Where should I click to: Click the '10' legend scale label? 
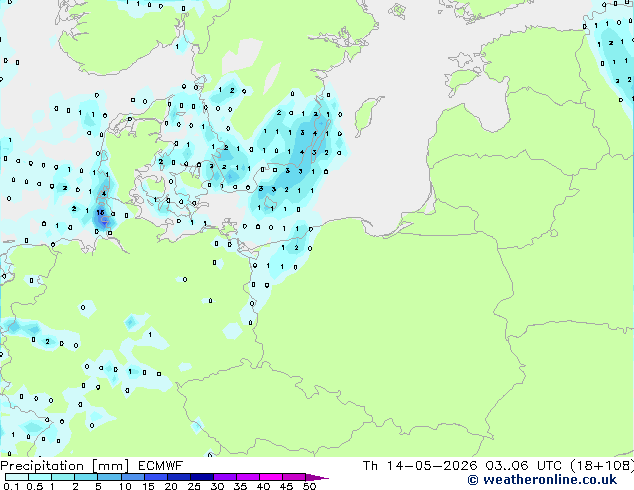pyautogui.click(x=125, y=486)
